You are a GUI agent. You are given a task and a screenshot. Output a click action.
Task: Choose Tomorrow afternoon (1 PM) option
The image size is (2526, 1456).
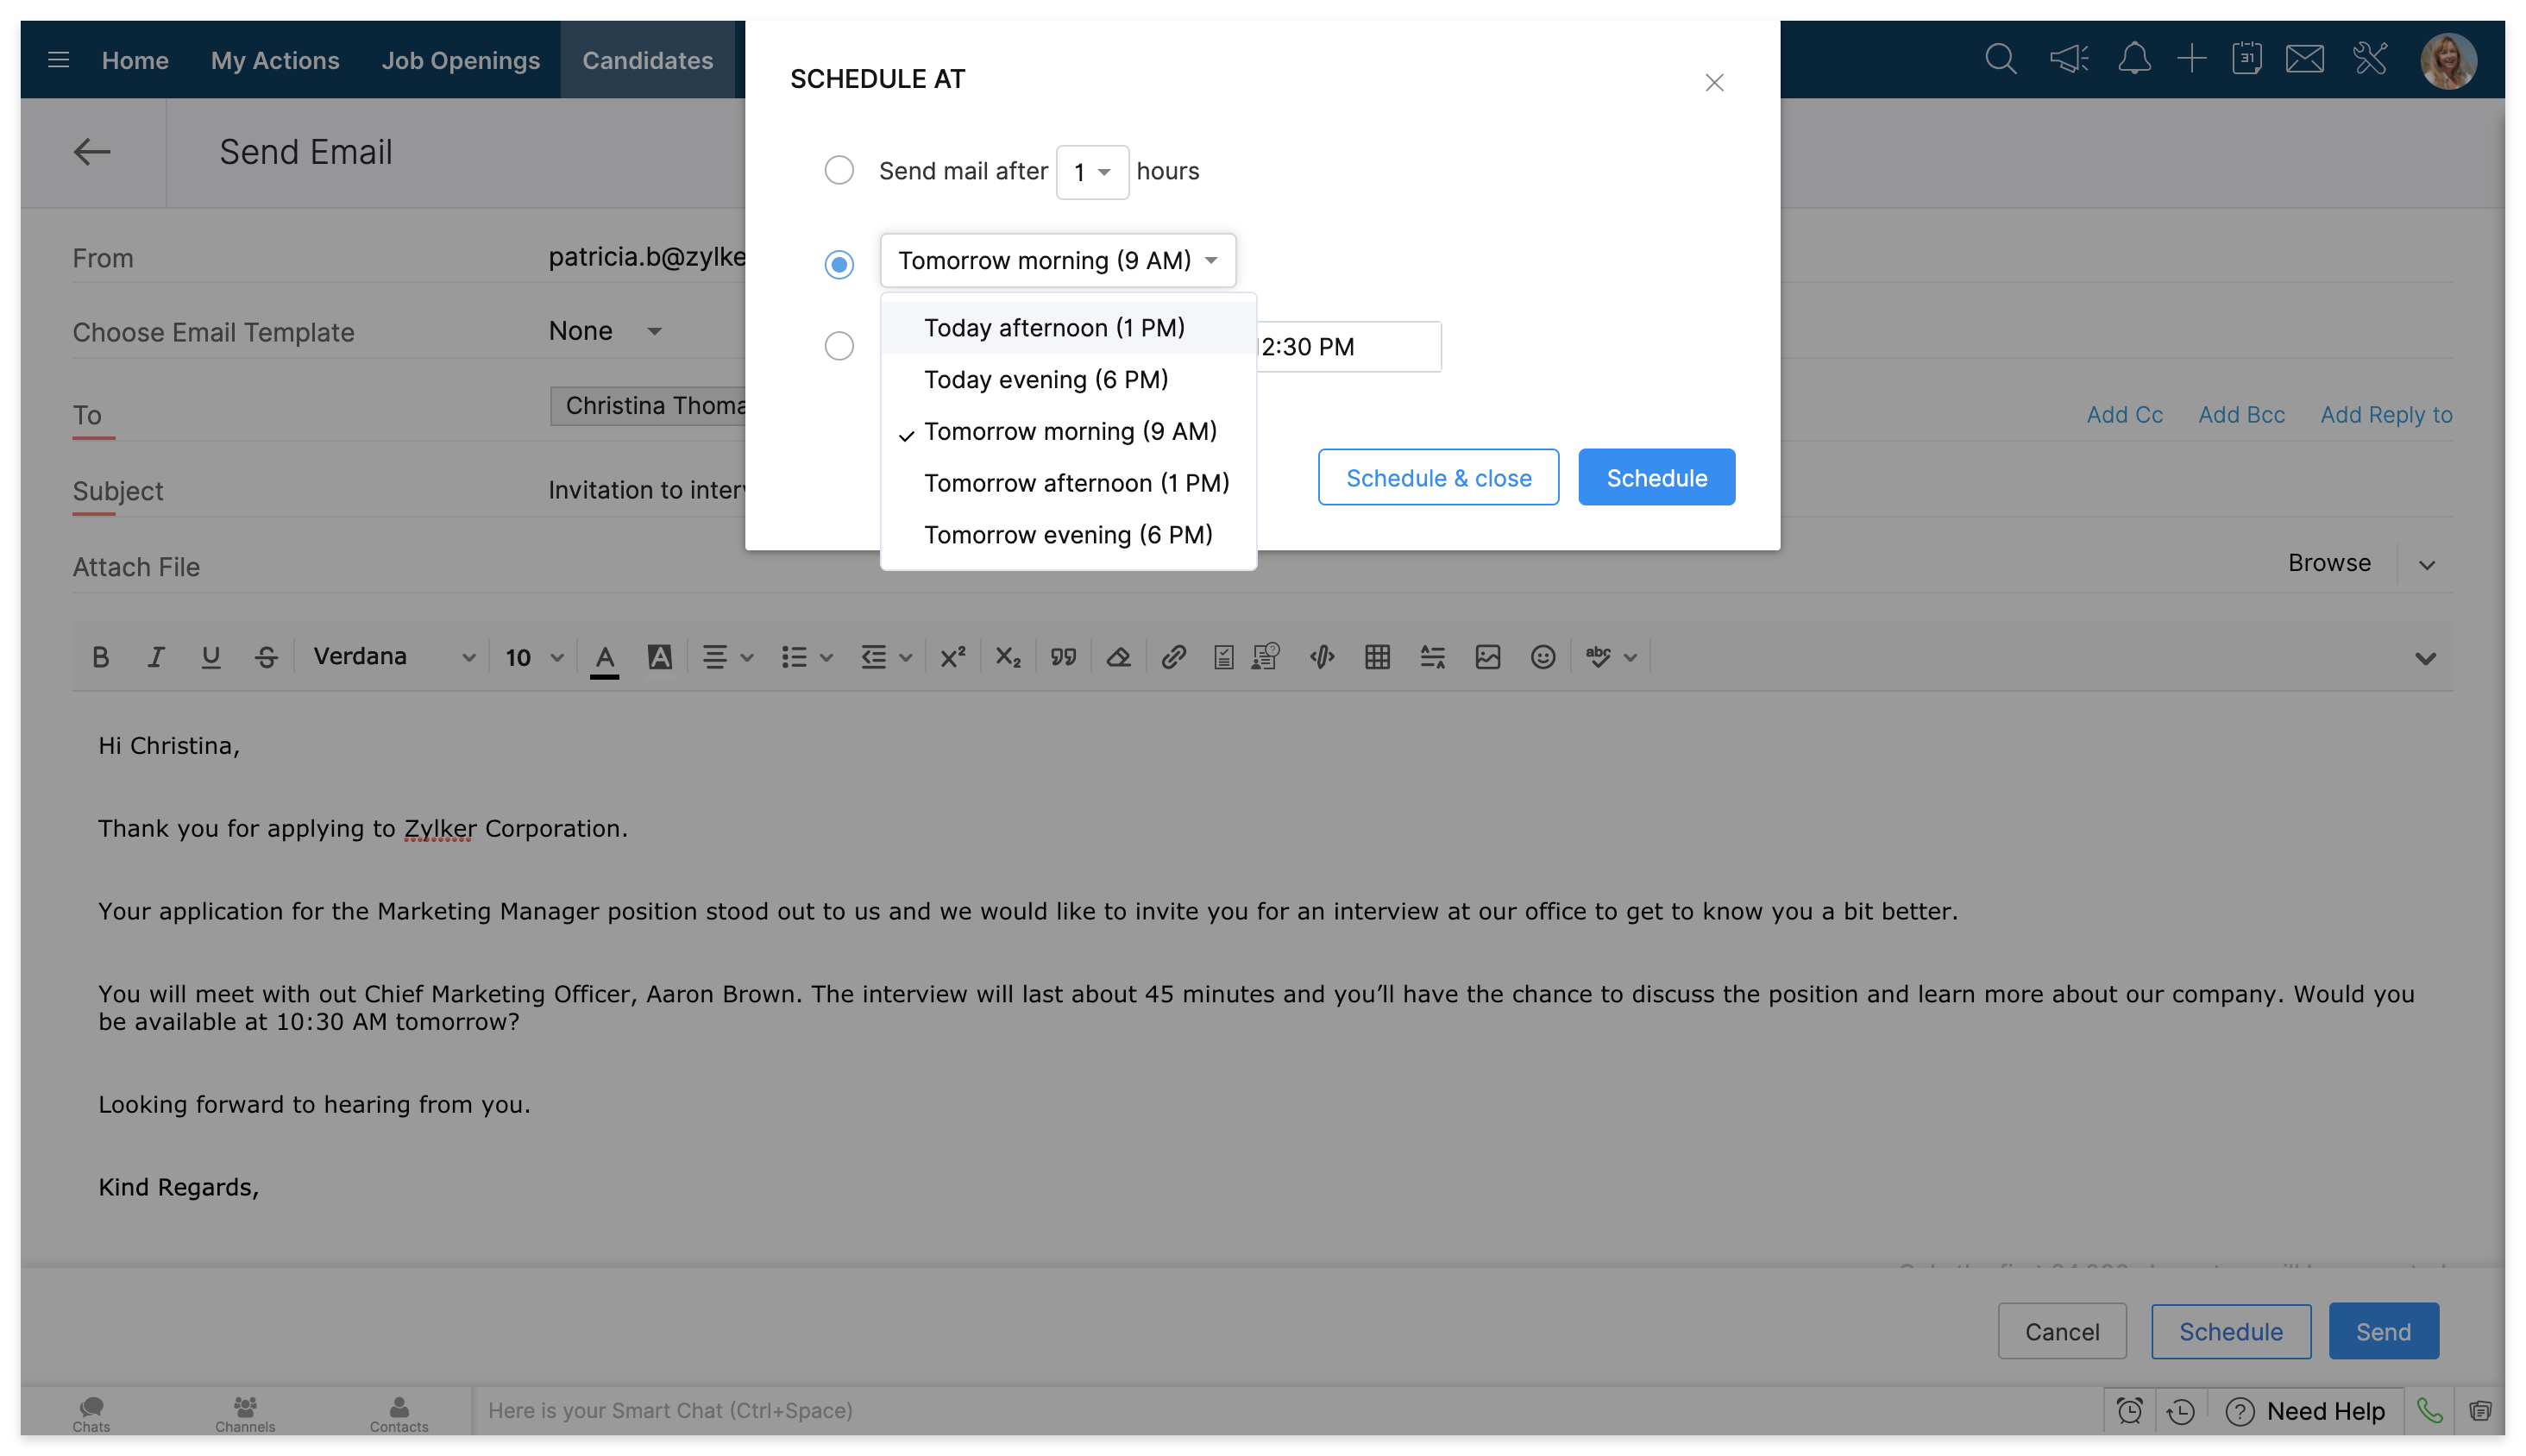tap(1076, 483)
